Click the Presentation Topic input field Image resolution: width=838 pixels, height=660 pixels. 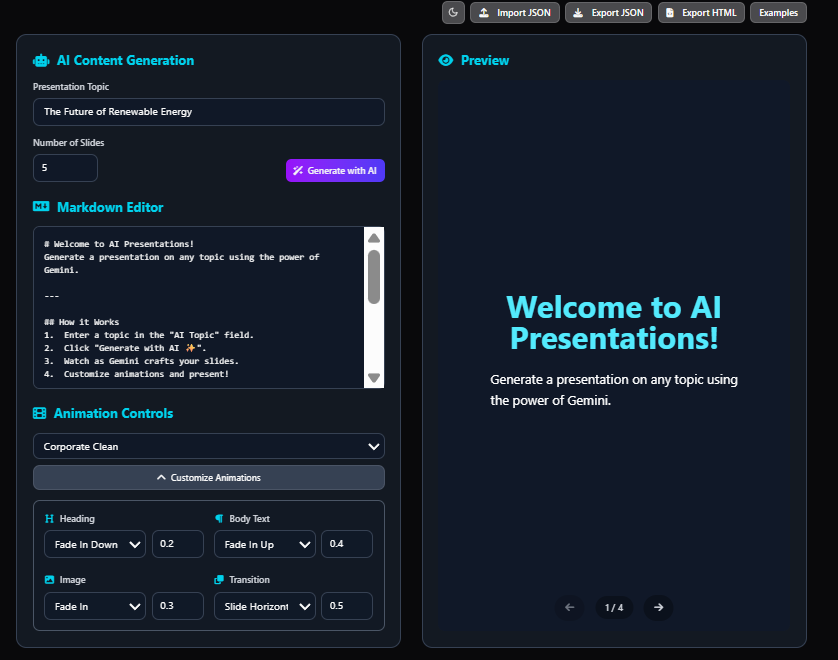tap(208, 112)
